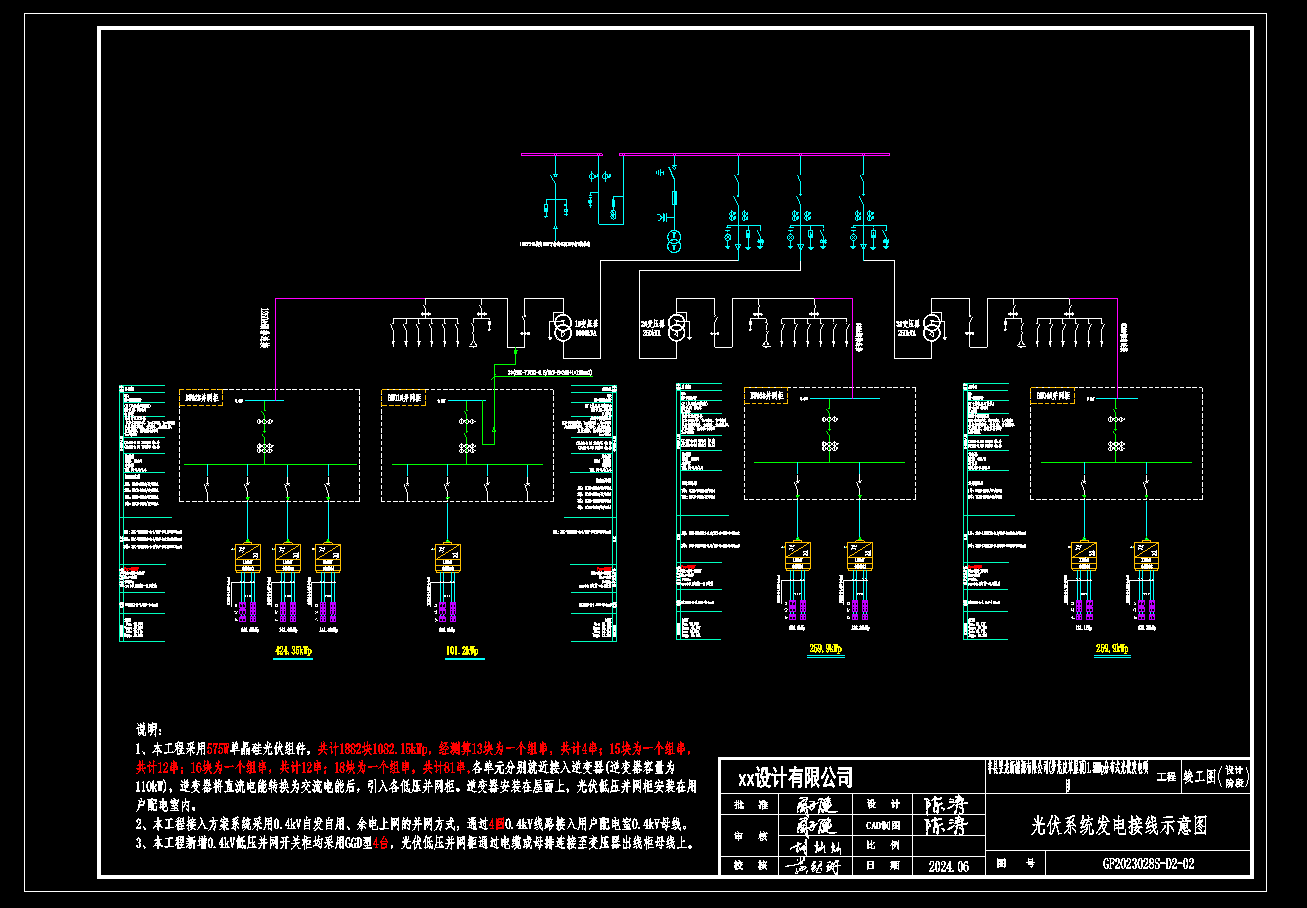Select the drawing title 光伏系统发电接线示意图
The image size is (1307, 908).
1119,826
